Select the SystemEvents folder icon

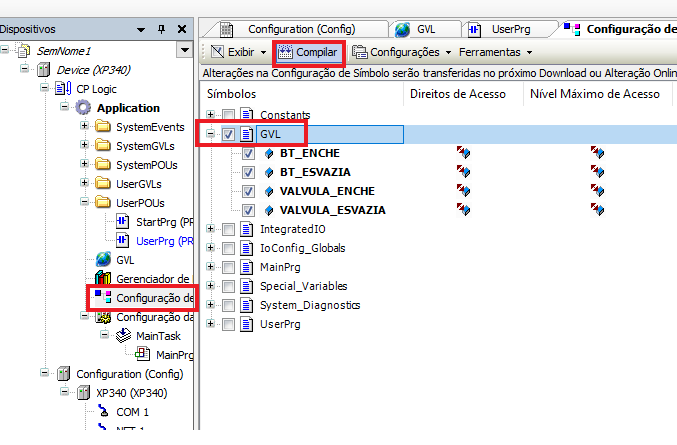click(x=101, y=127)
